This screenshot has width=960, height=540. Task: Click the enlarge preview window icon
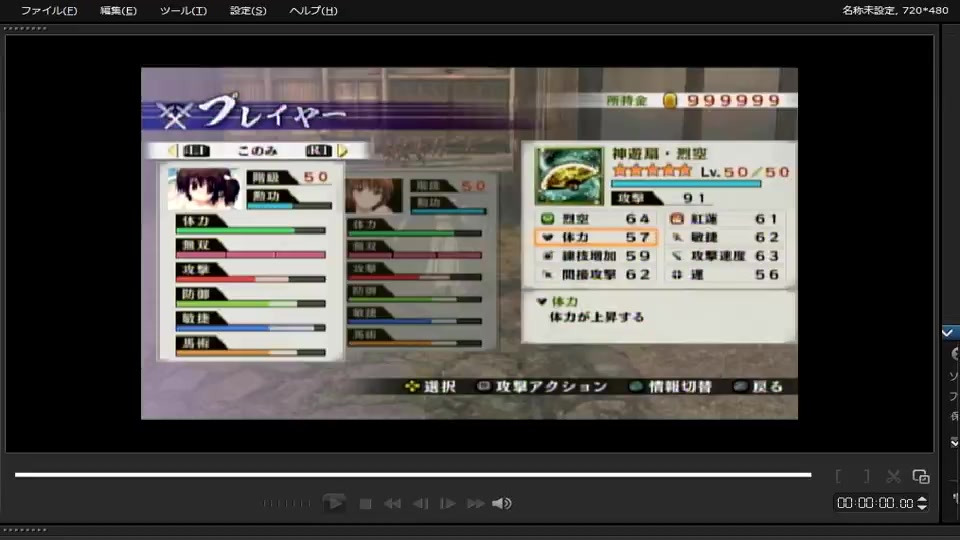coord(921,476)
